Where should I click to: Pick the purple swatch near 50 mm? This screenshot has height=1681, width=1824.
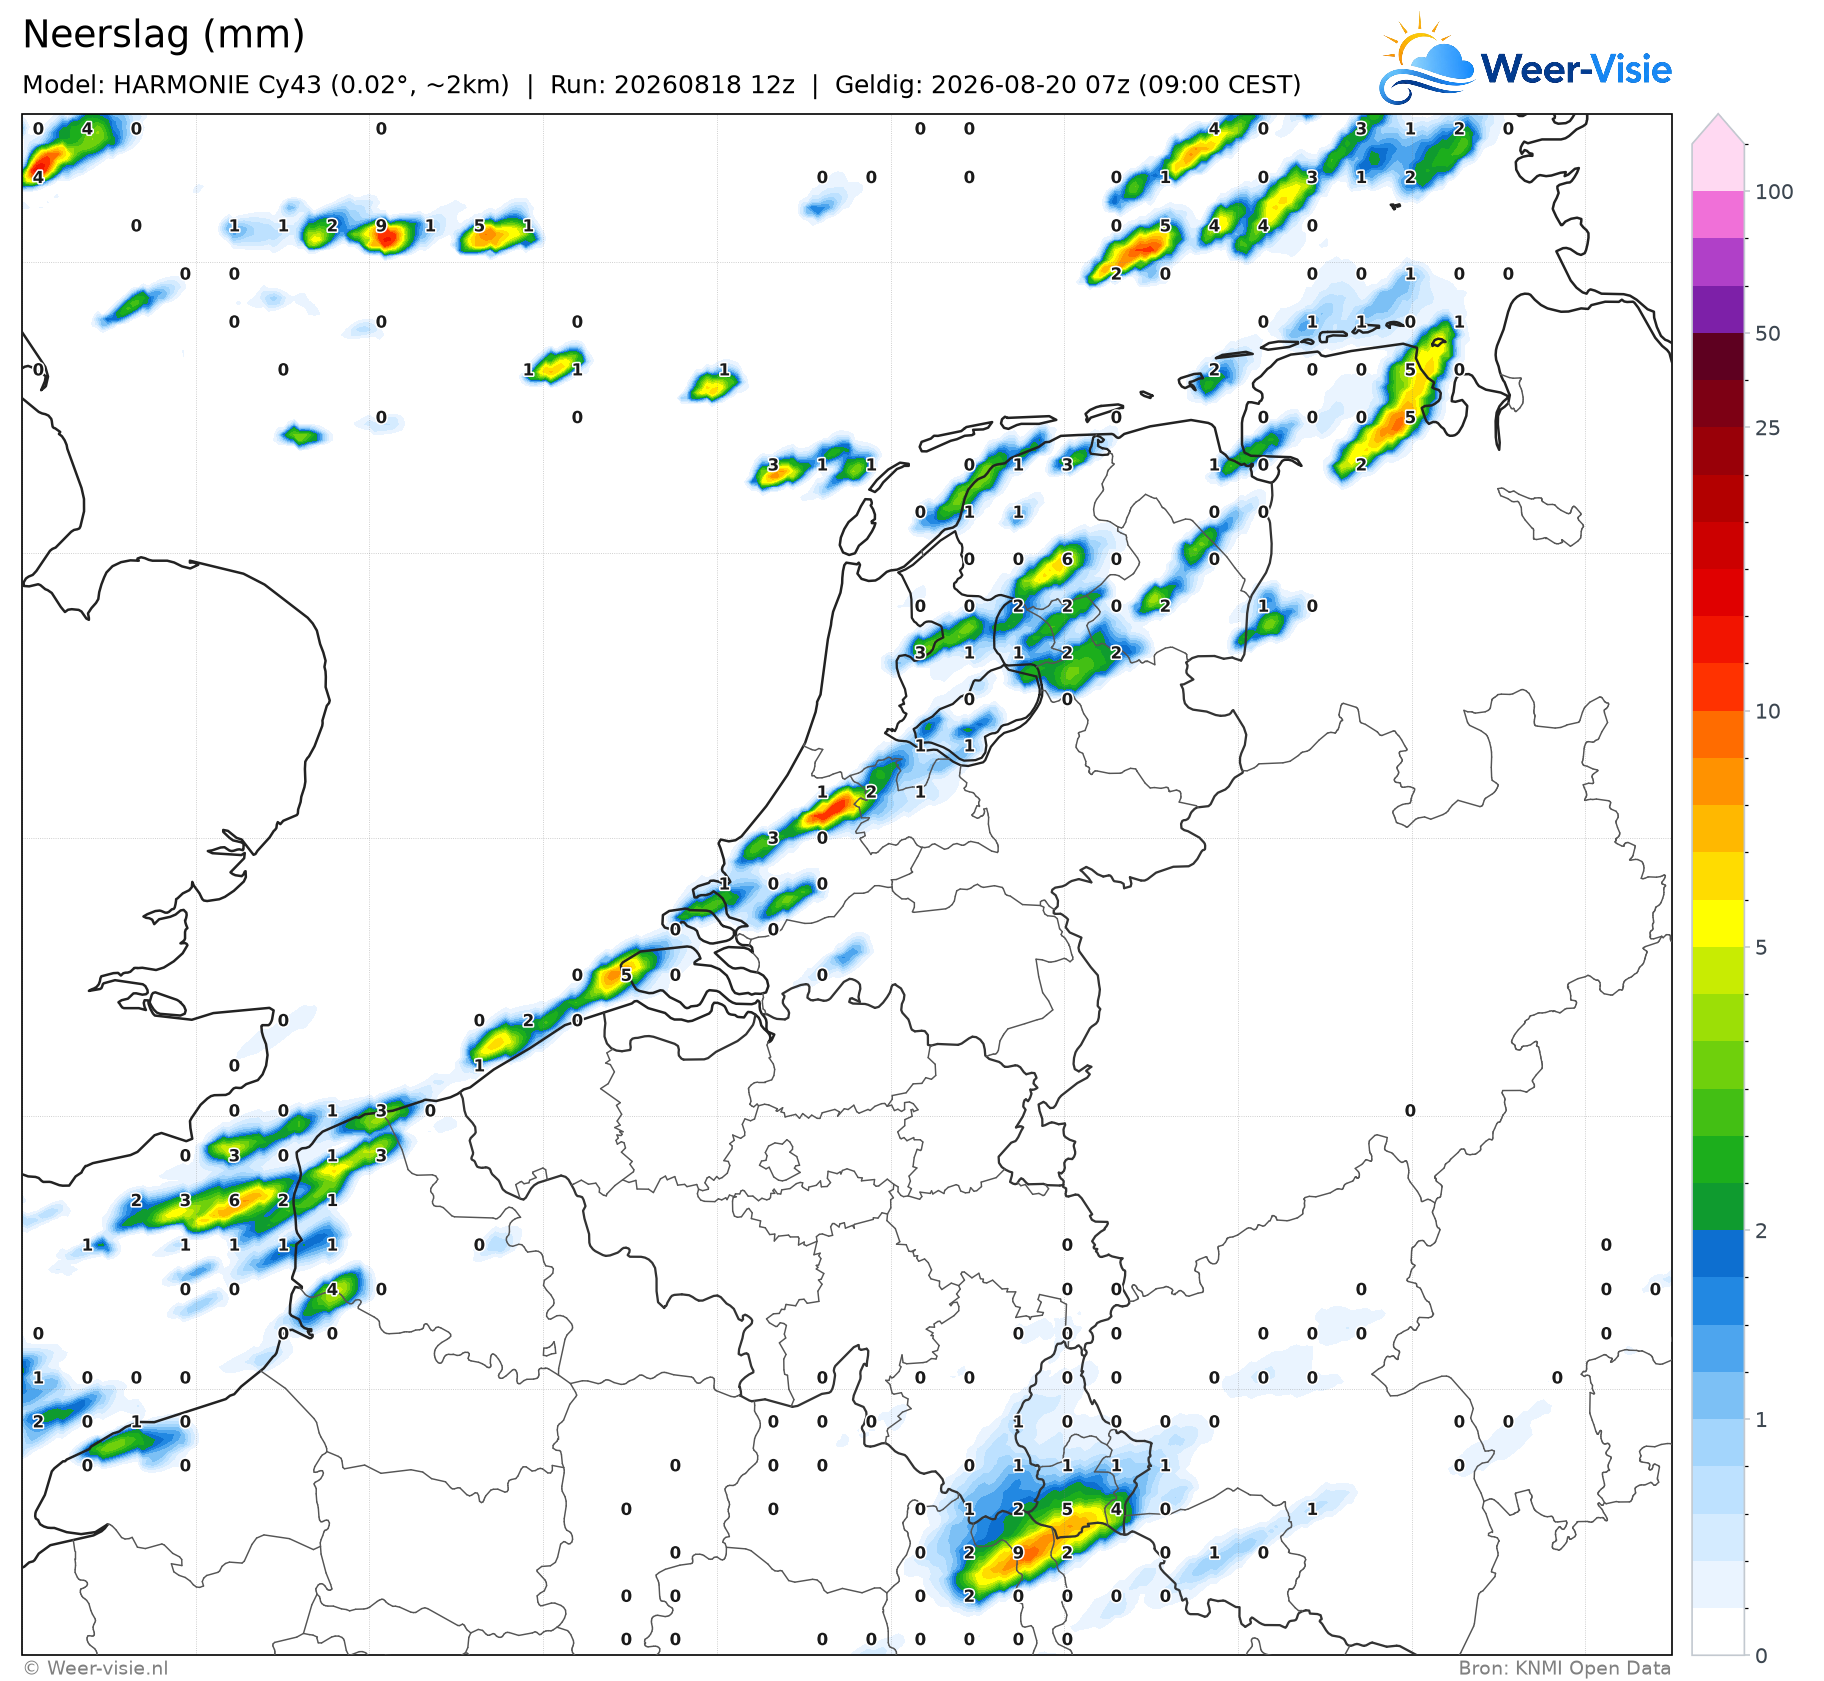pyautogui.click(x=1718, y=310)
